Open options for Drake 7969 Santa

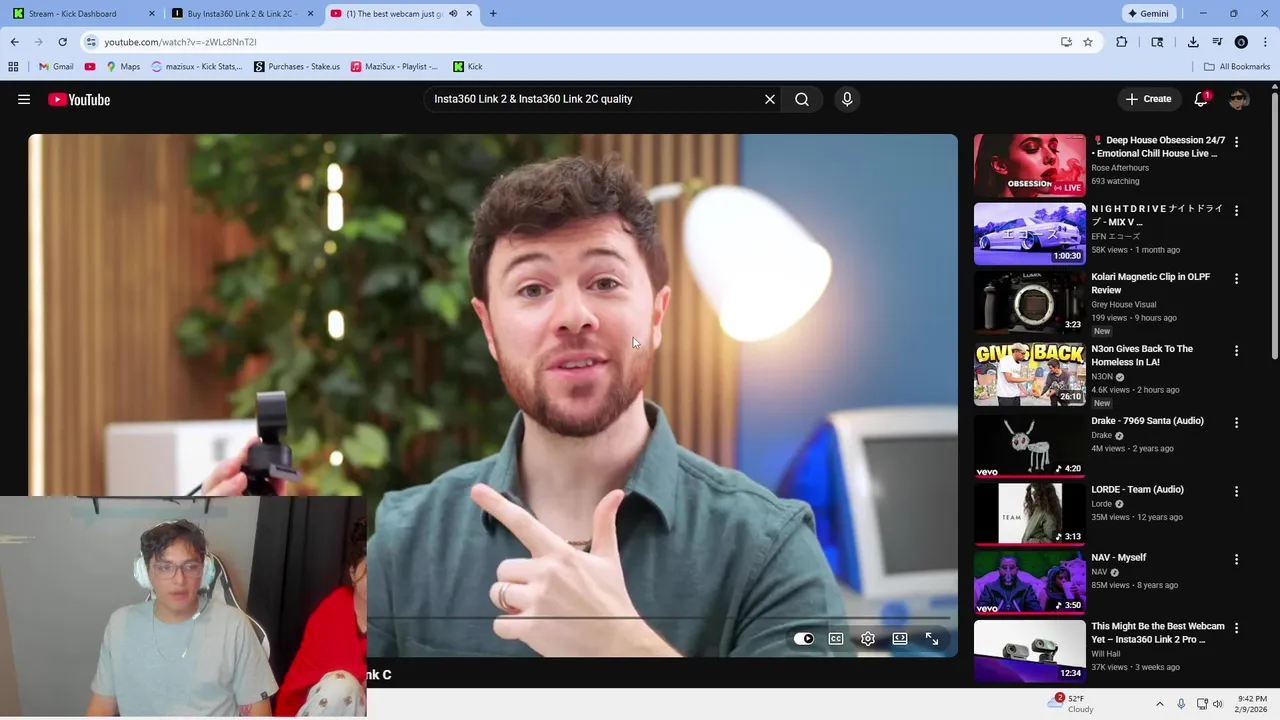1236,423
